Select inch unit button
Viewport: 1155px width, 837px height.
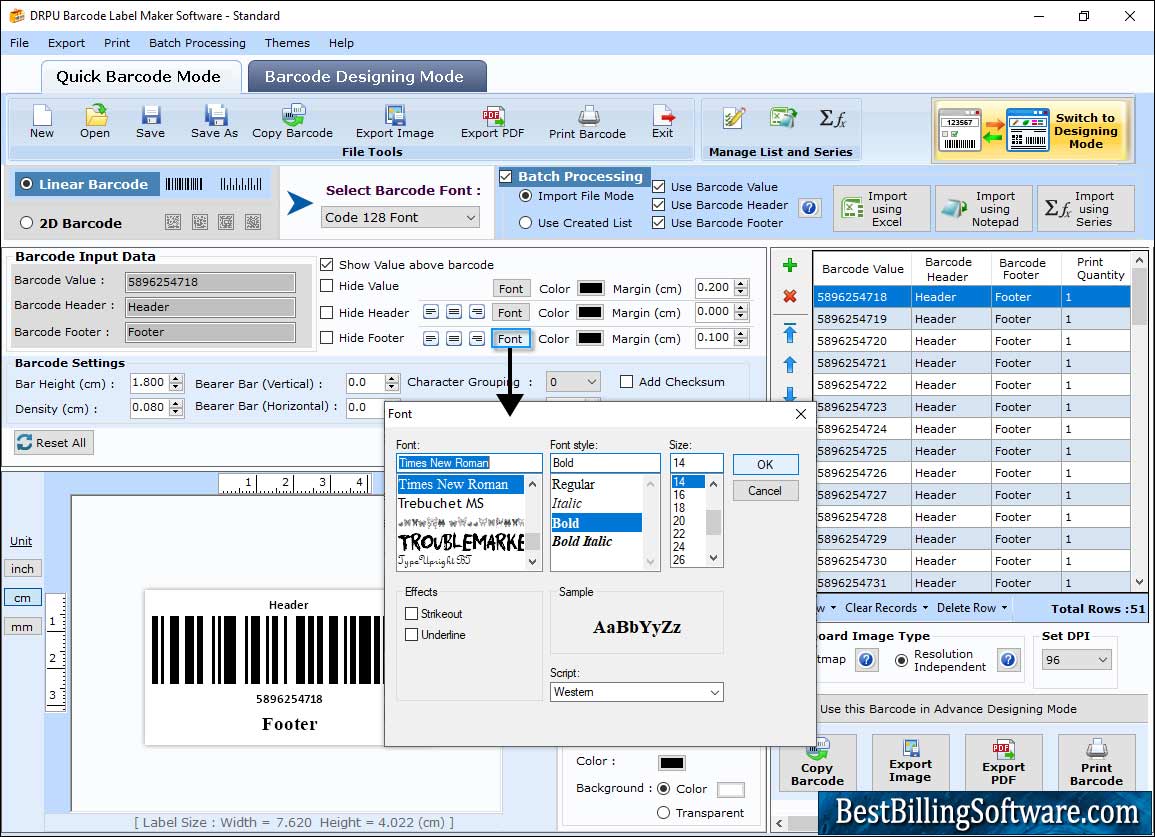pyautogui.click(x=23, y=569)
